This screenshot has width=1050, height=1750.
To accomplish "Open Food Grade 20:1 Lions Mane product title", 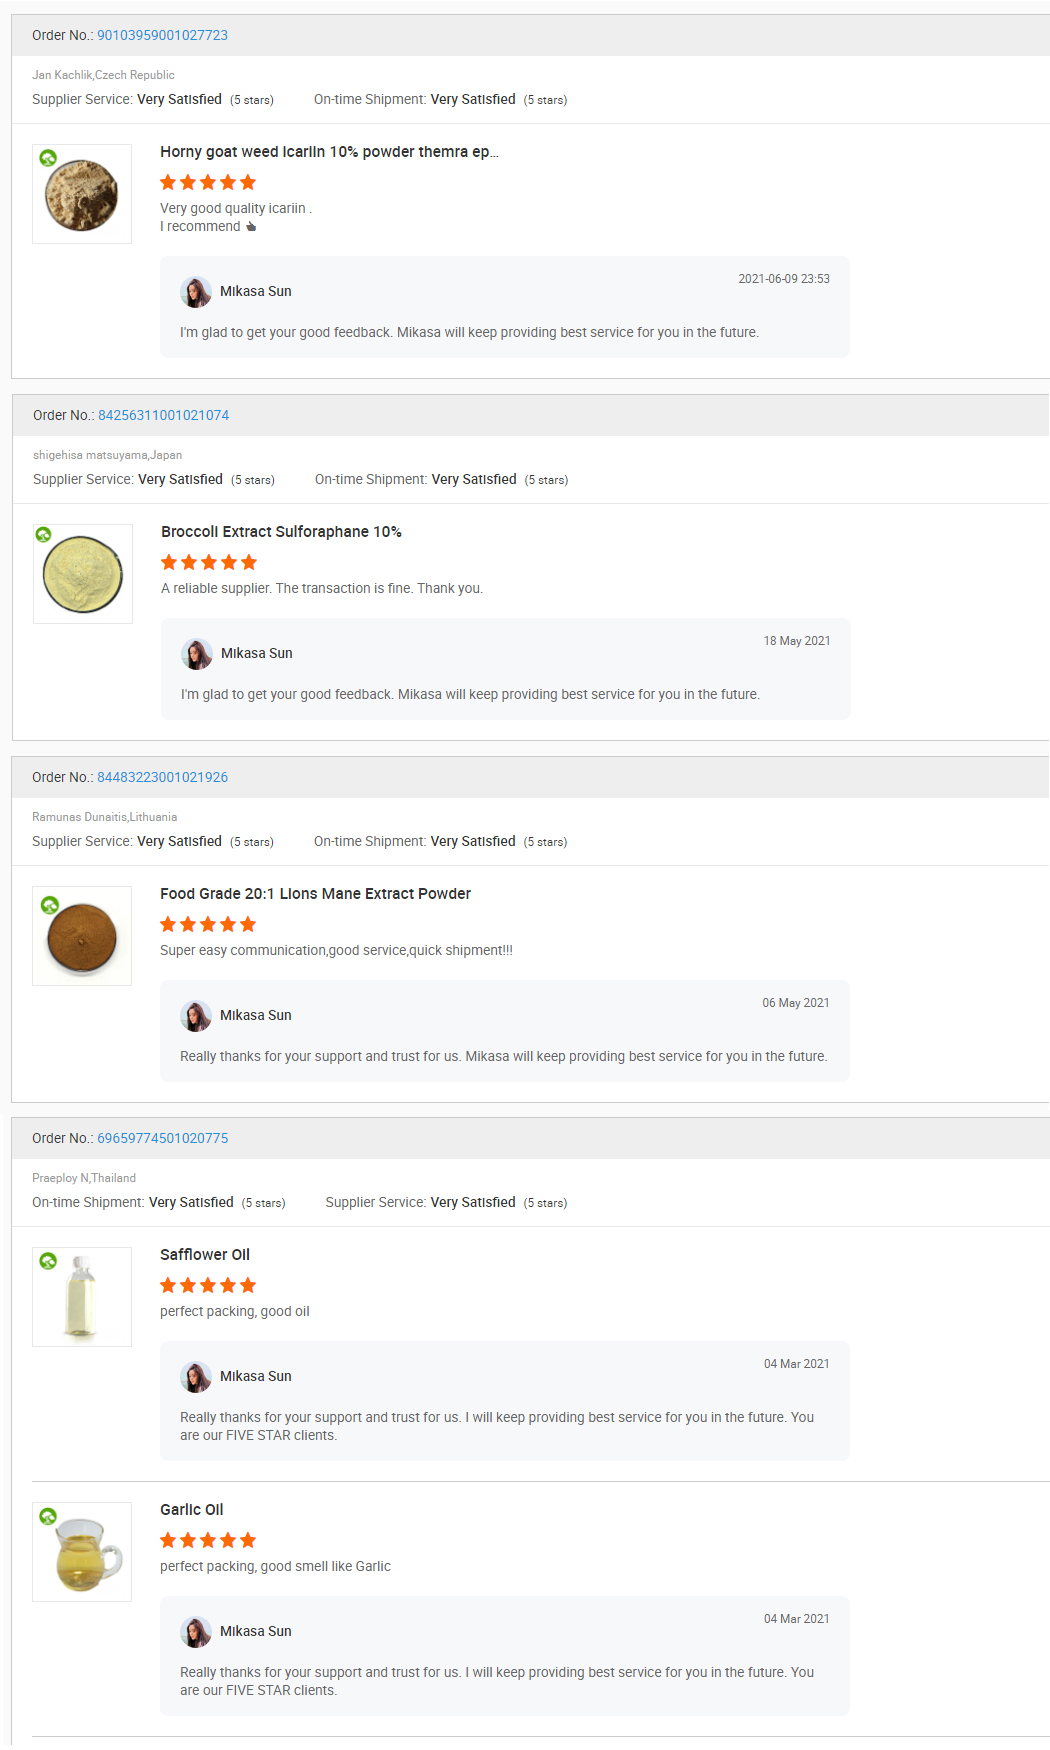I will pos(315,894).
